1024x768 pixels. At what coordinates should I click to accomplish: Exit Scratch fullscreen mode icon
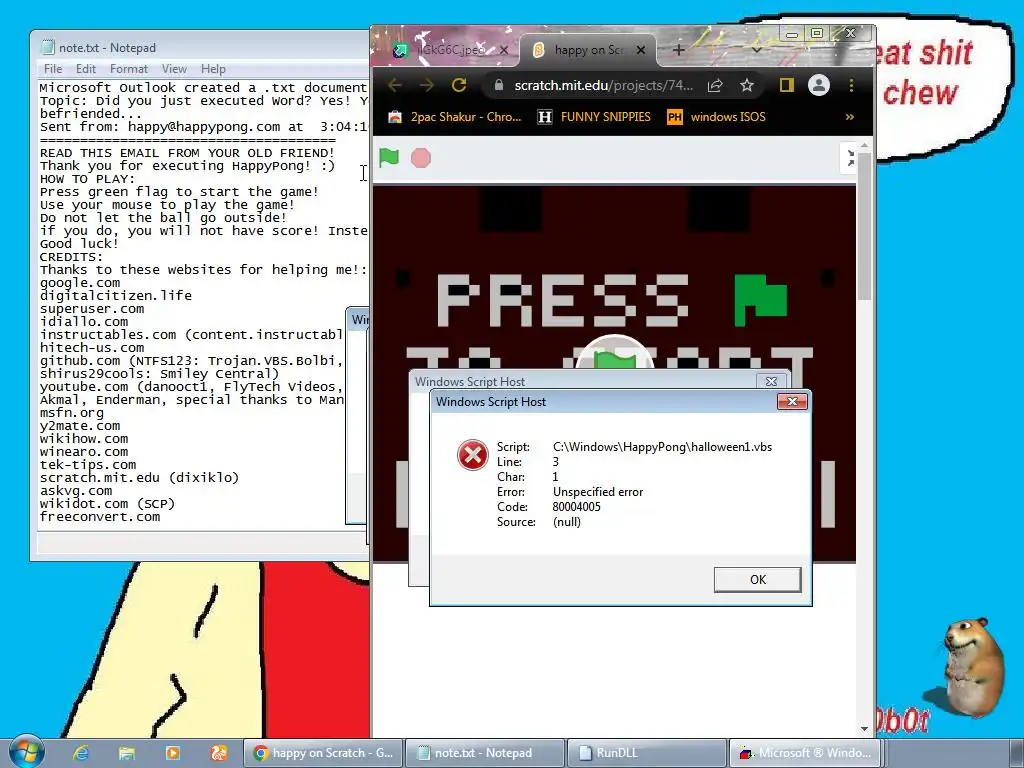(849, 158)
